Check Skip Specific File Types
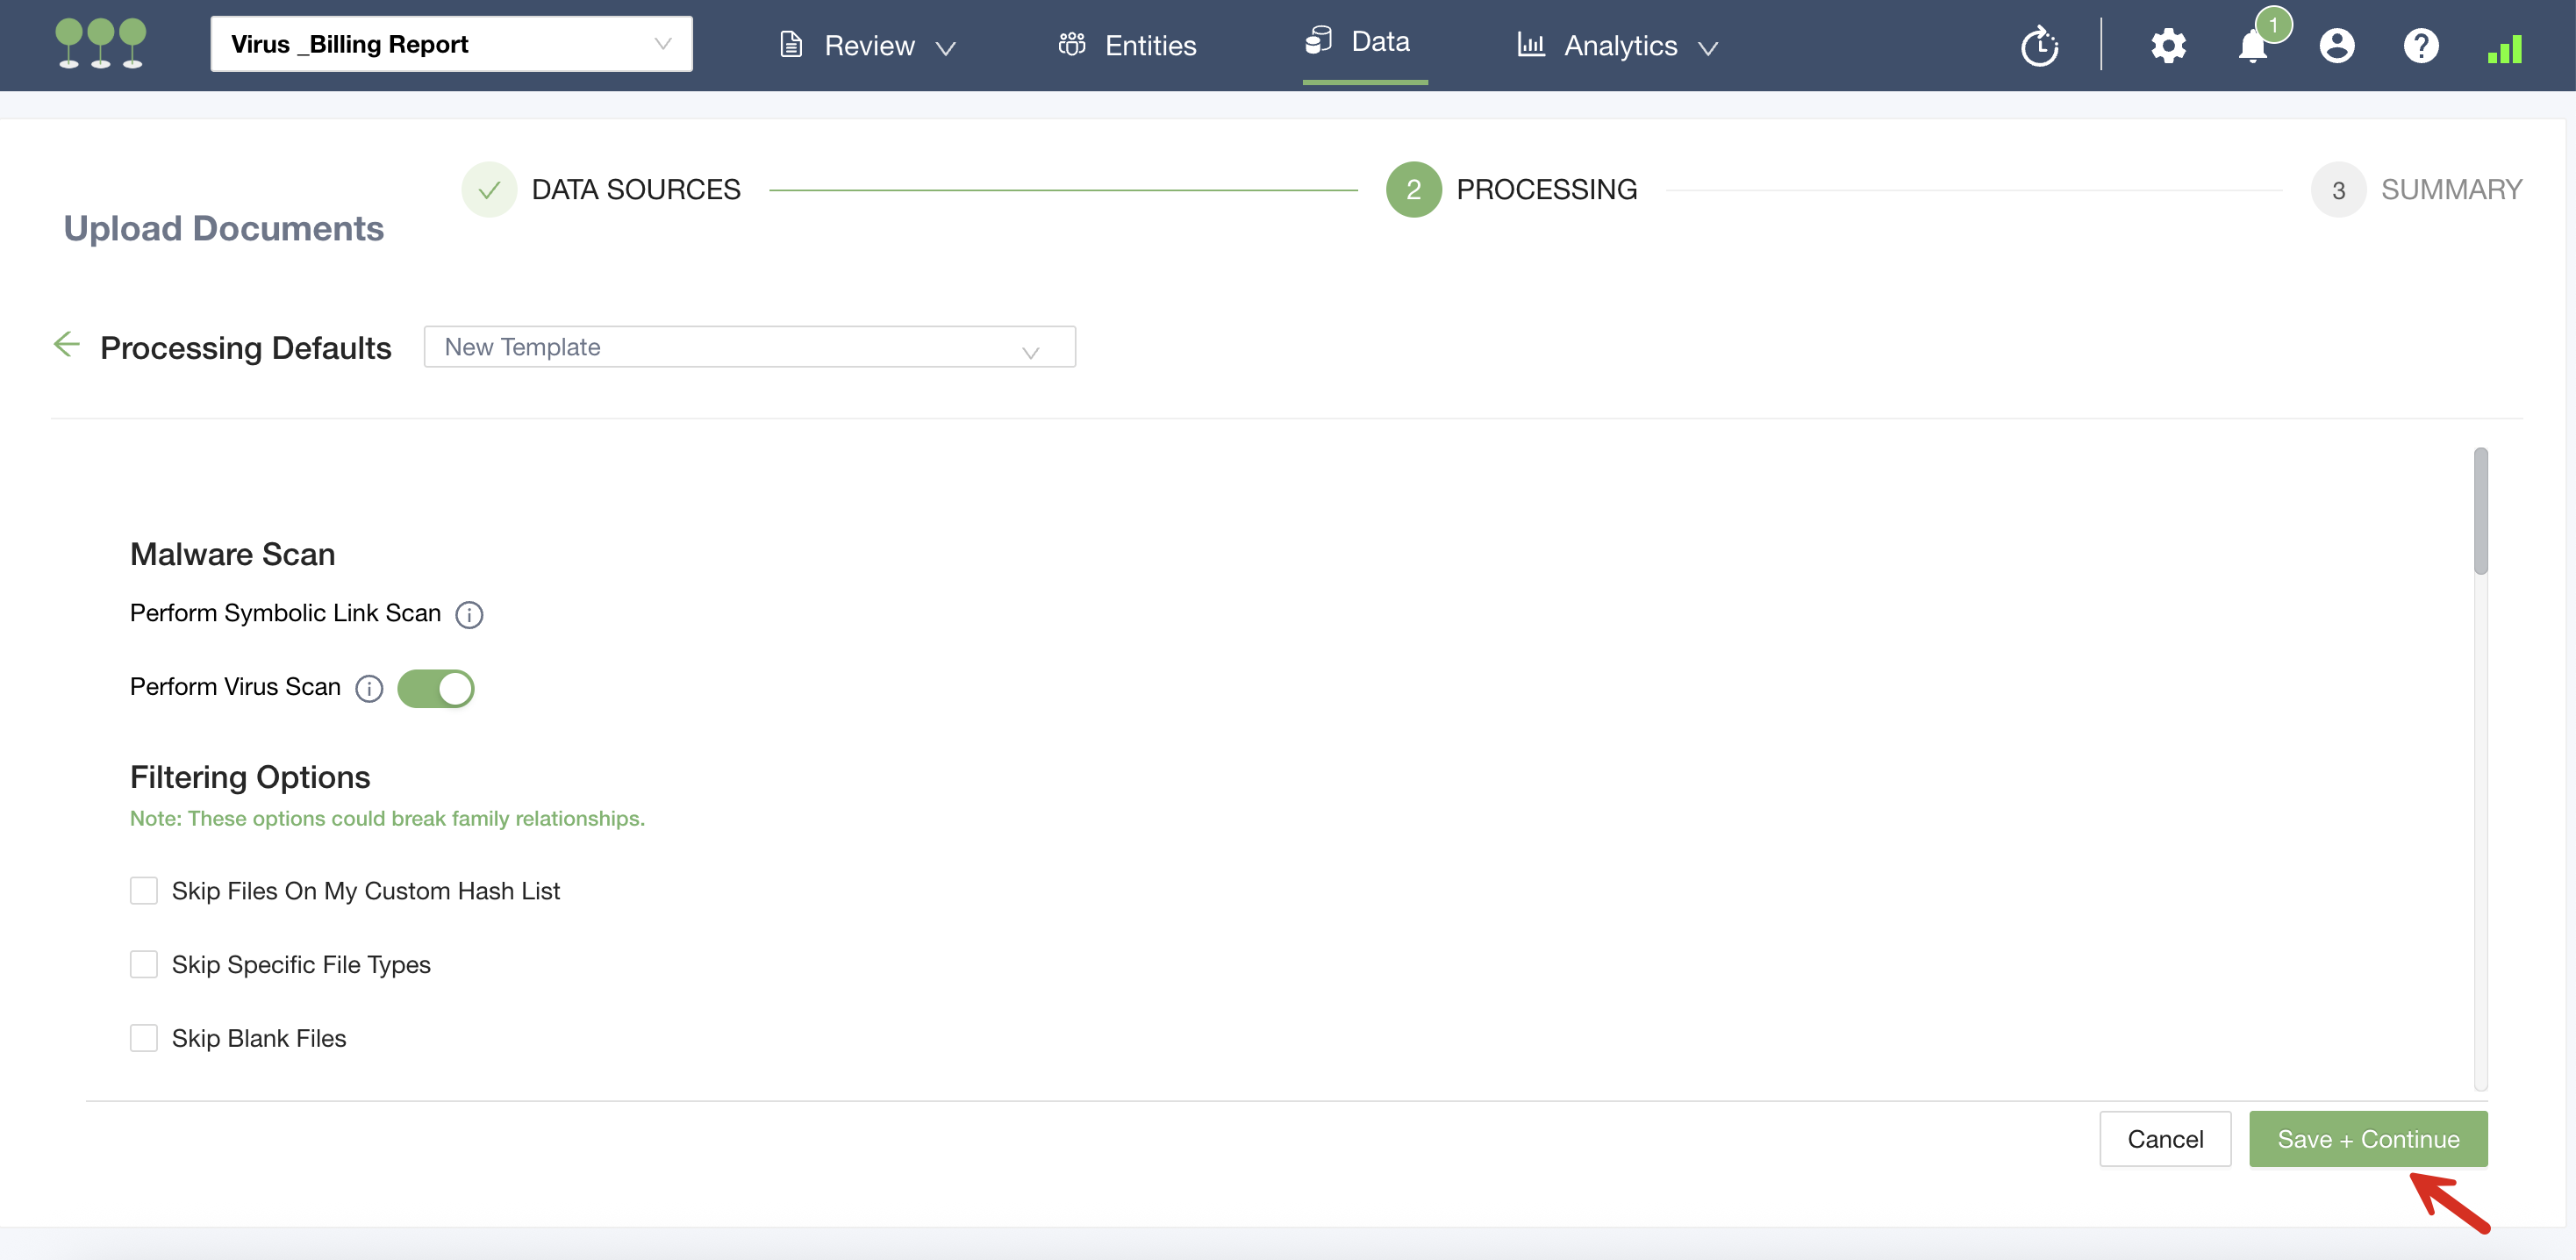The height and width of the screenshot is (1260, 2576). pos(144,964)
